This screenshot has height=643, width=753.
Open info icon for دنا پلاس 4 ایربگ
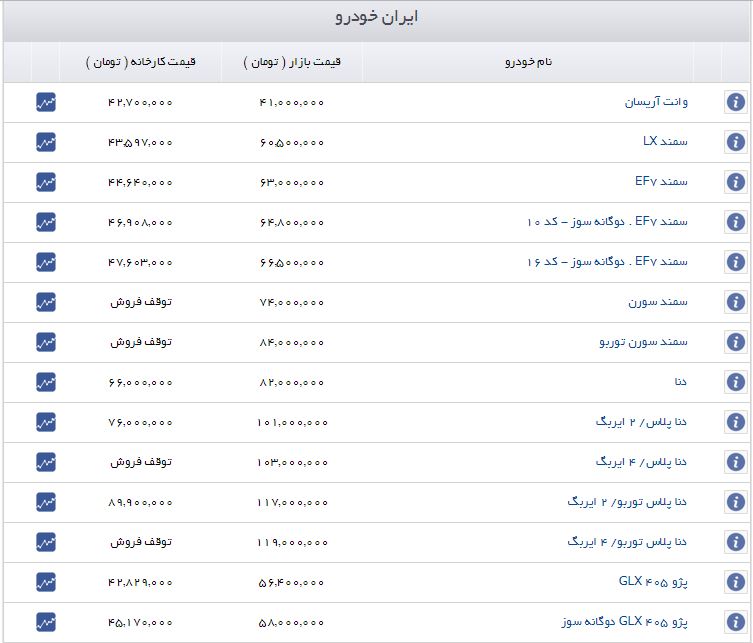click(735, 462)
